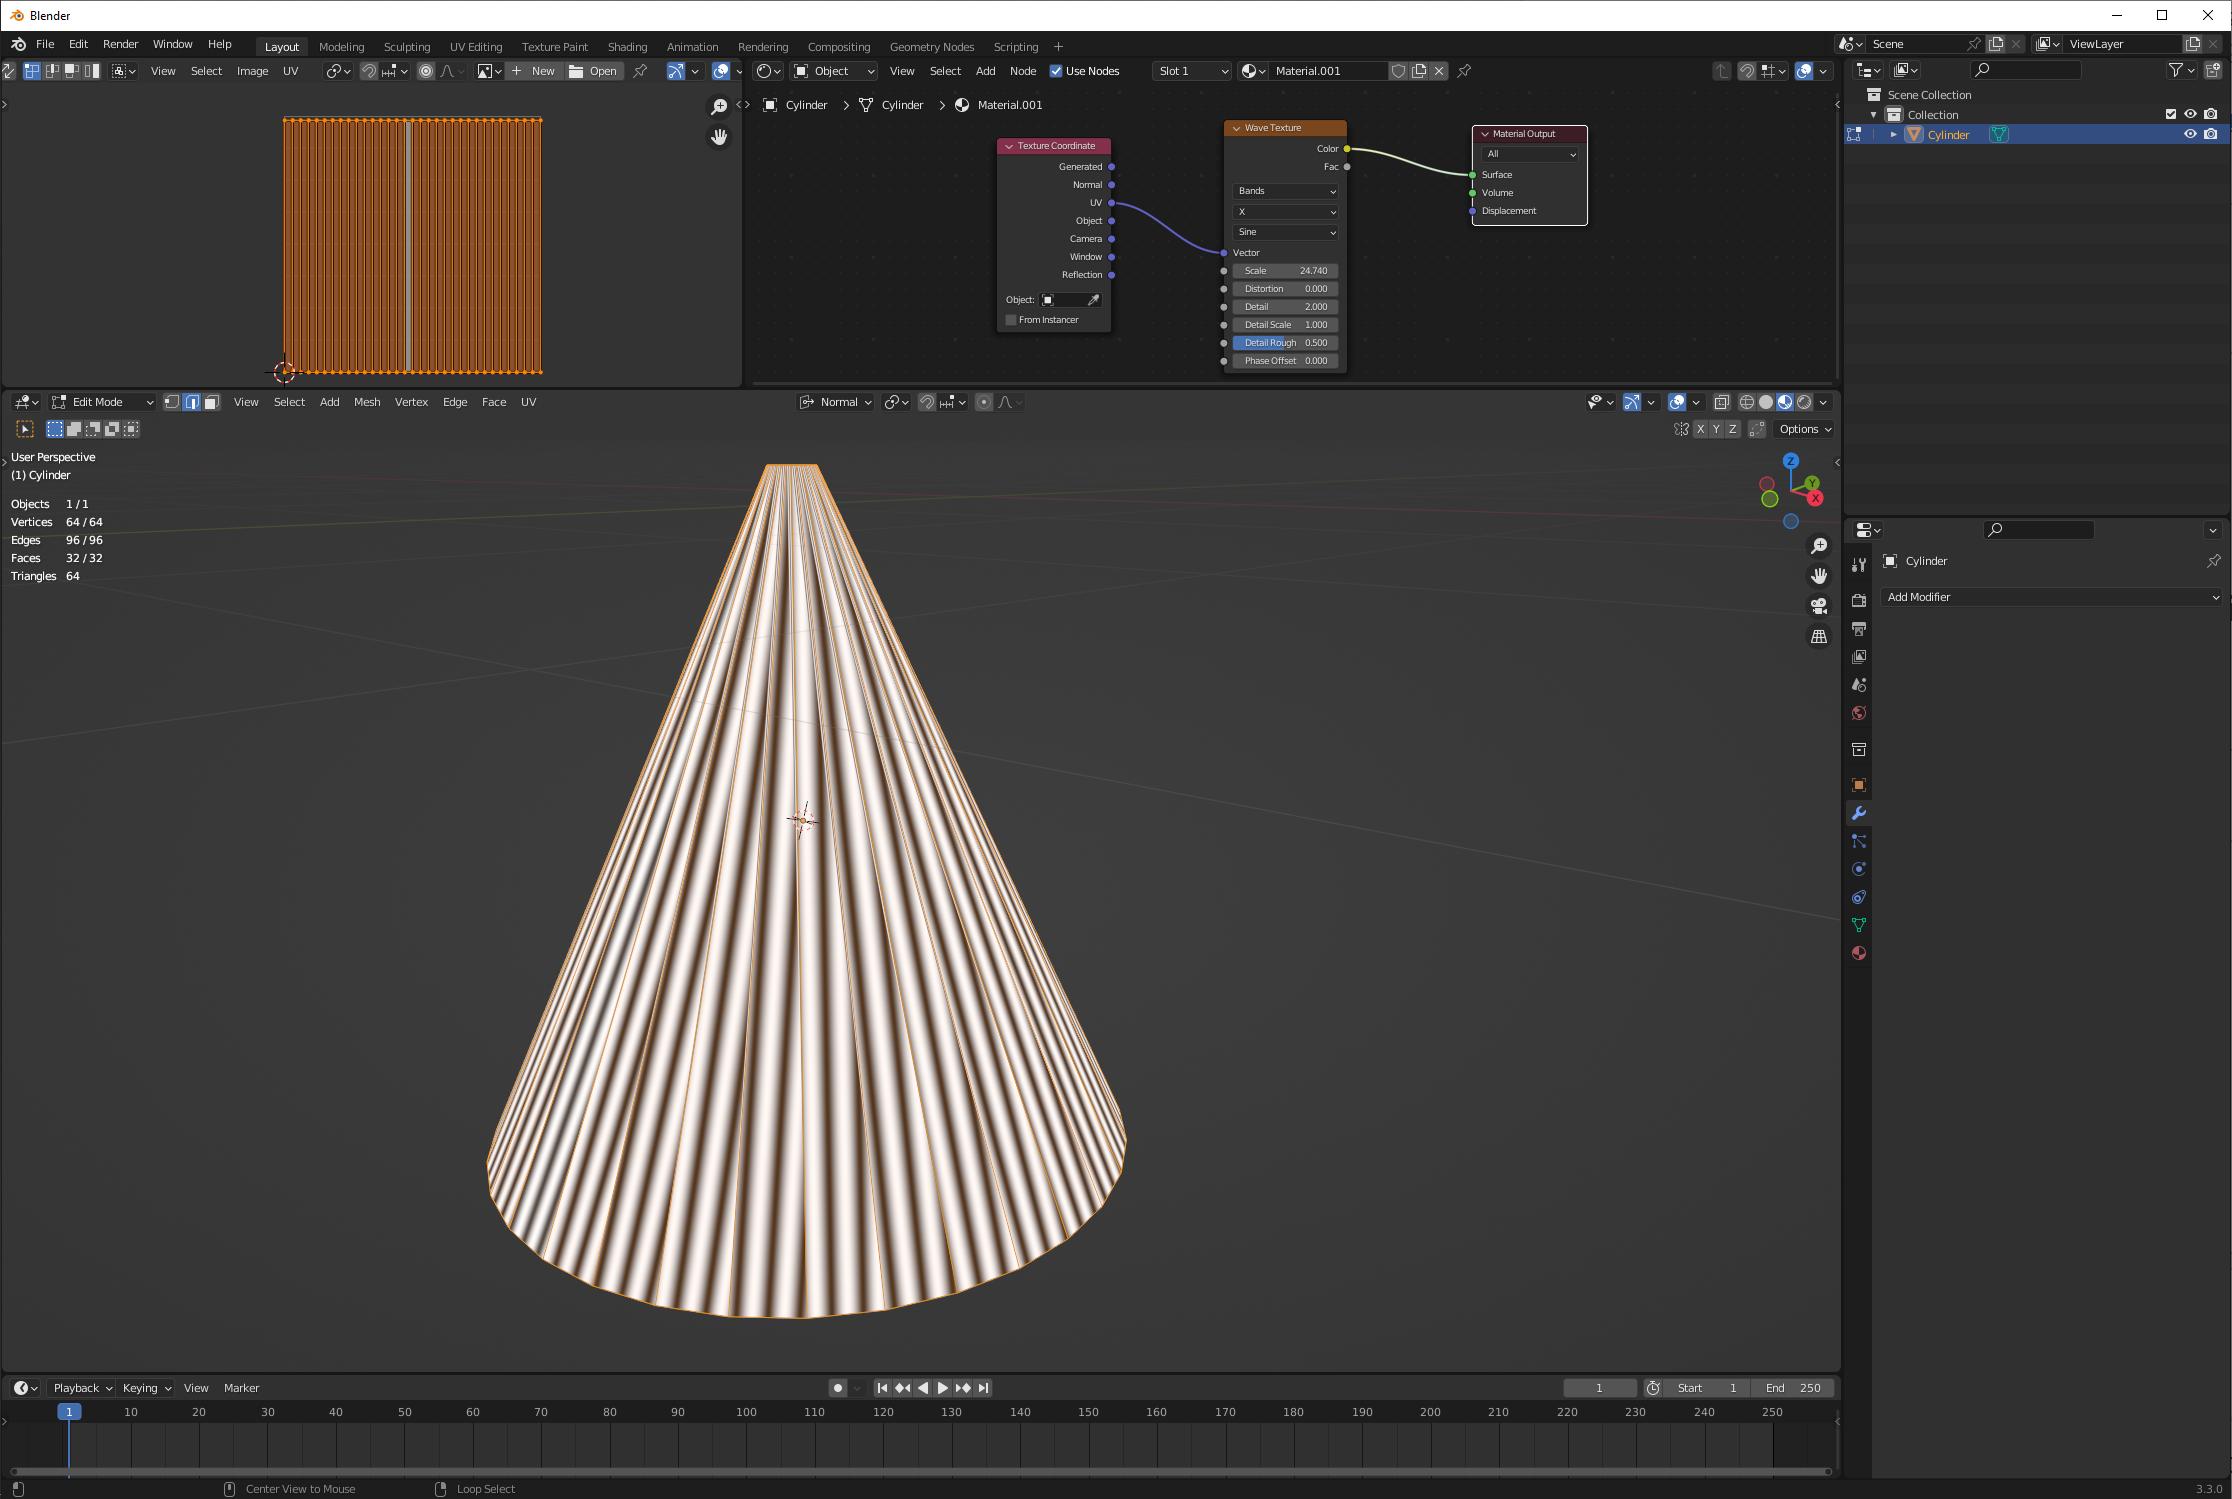Image resolution: width=2232 pixels, height=1499 pixels.
Task: Select solid viewport shading
Action: pyautogui.click(x=1766, y=402)
